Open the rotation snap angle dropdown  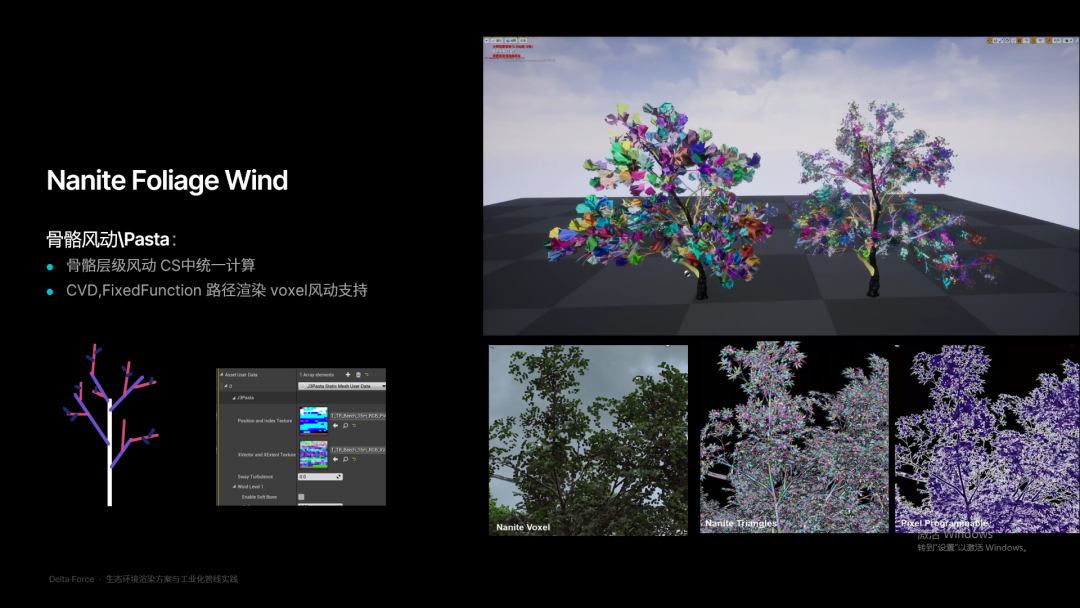pos(1041,41)
